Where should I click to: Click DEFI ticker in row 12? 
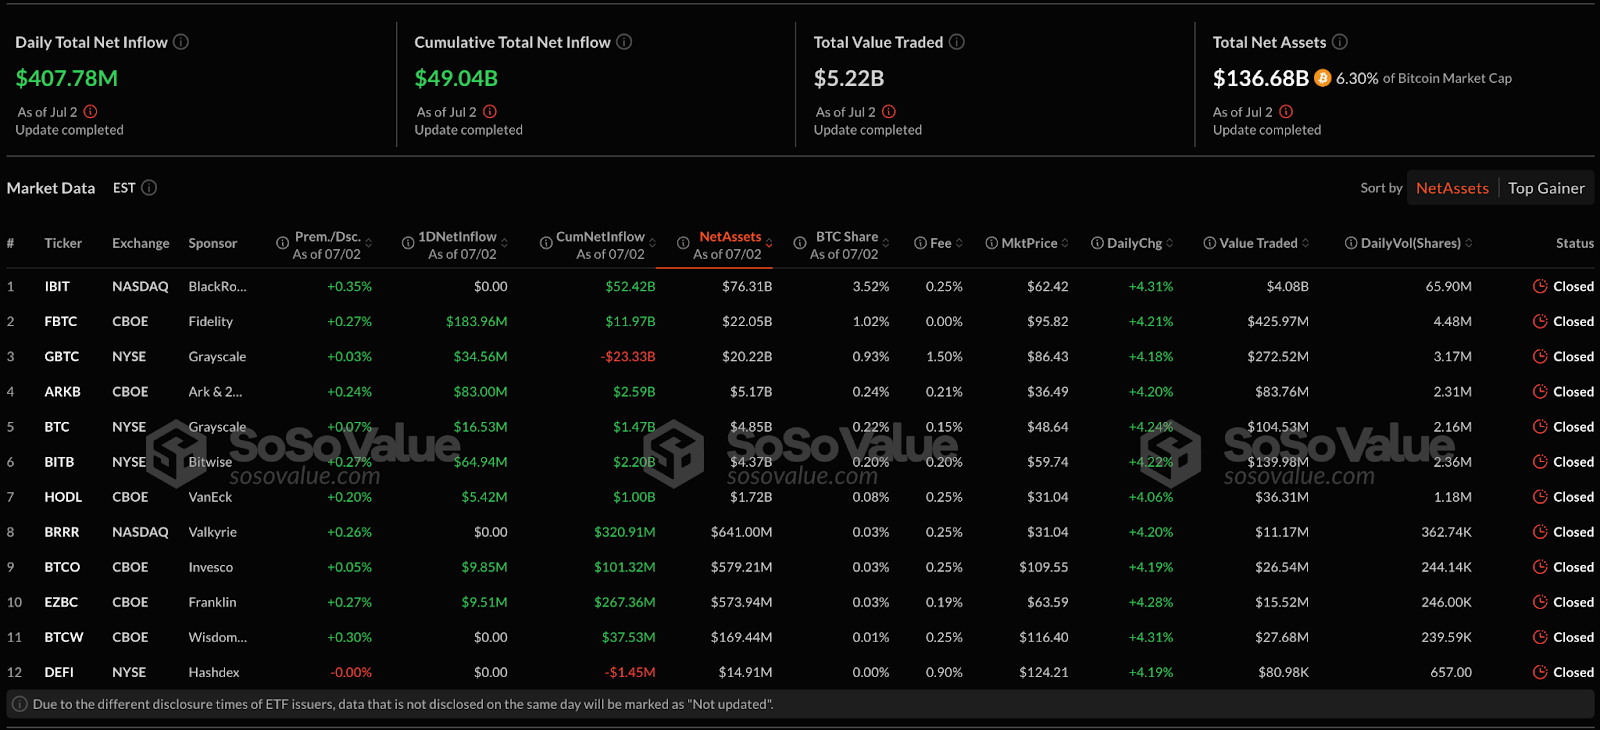59,672
